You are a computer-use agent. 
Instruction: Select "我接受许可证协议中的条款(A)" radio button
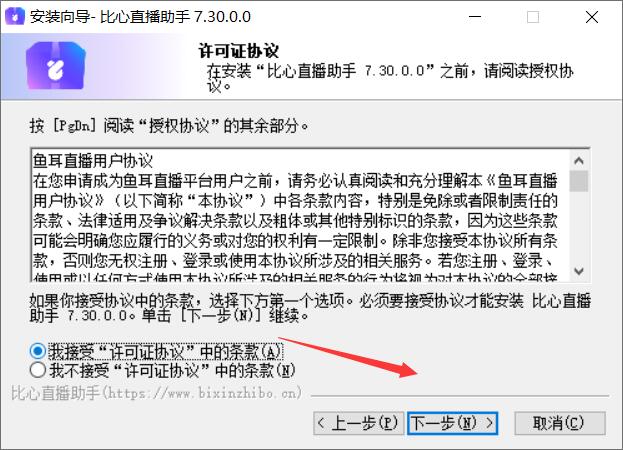tap(38, 351)
